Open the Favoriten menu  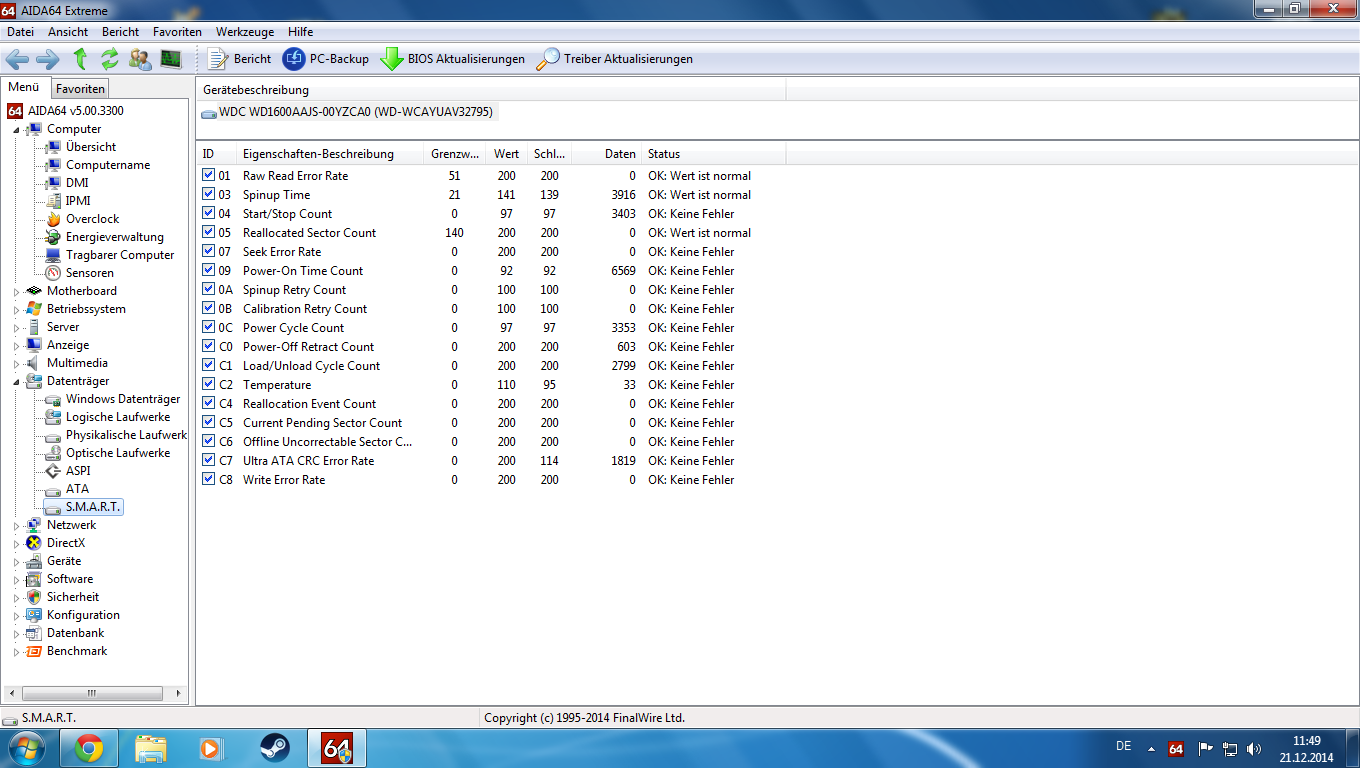[177, 32]
